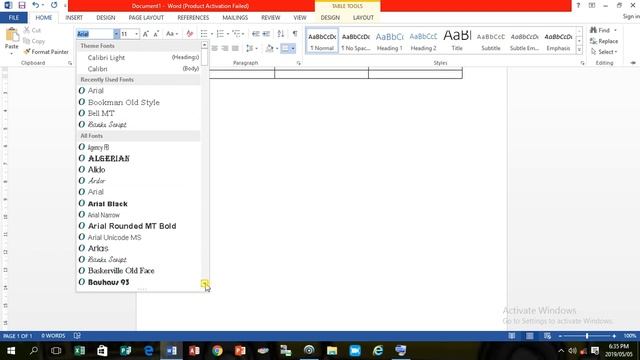
Task: Click the Shrink Font icon
Action: [x=156, y=34]
